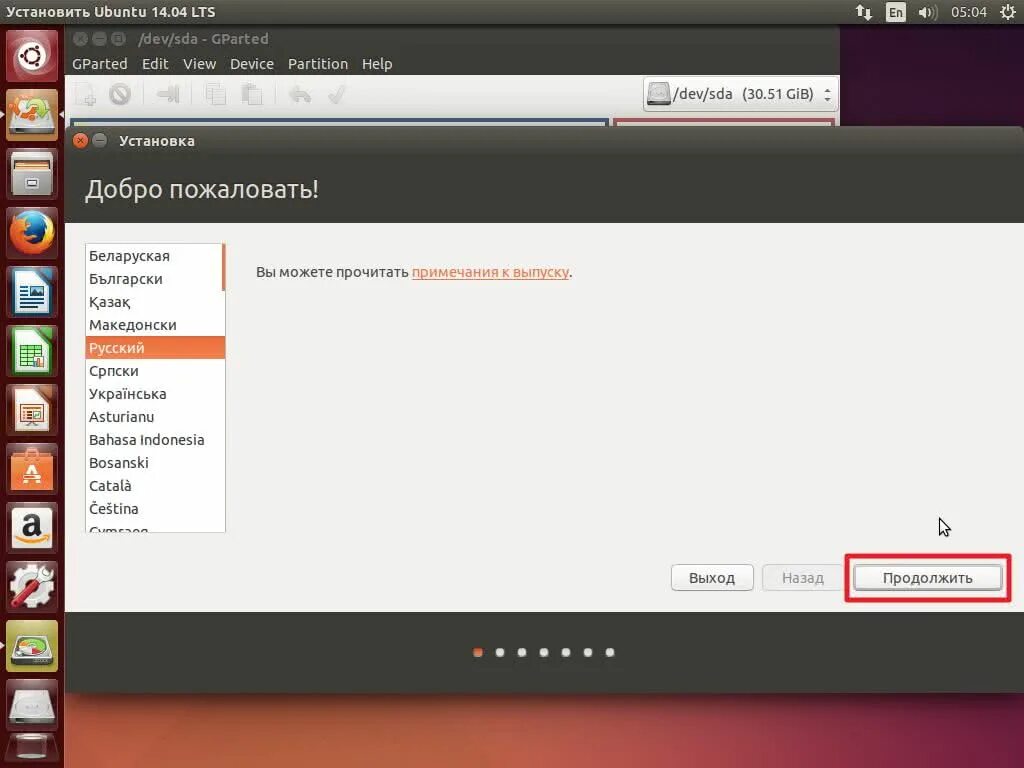
Task: Open the sound volume indicator
Action: pyautogui.click(x=927, y=12)
